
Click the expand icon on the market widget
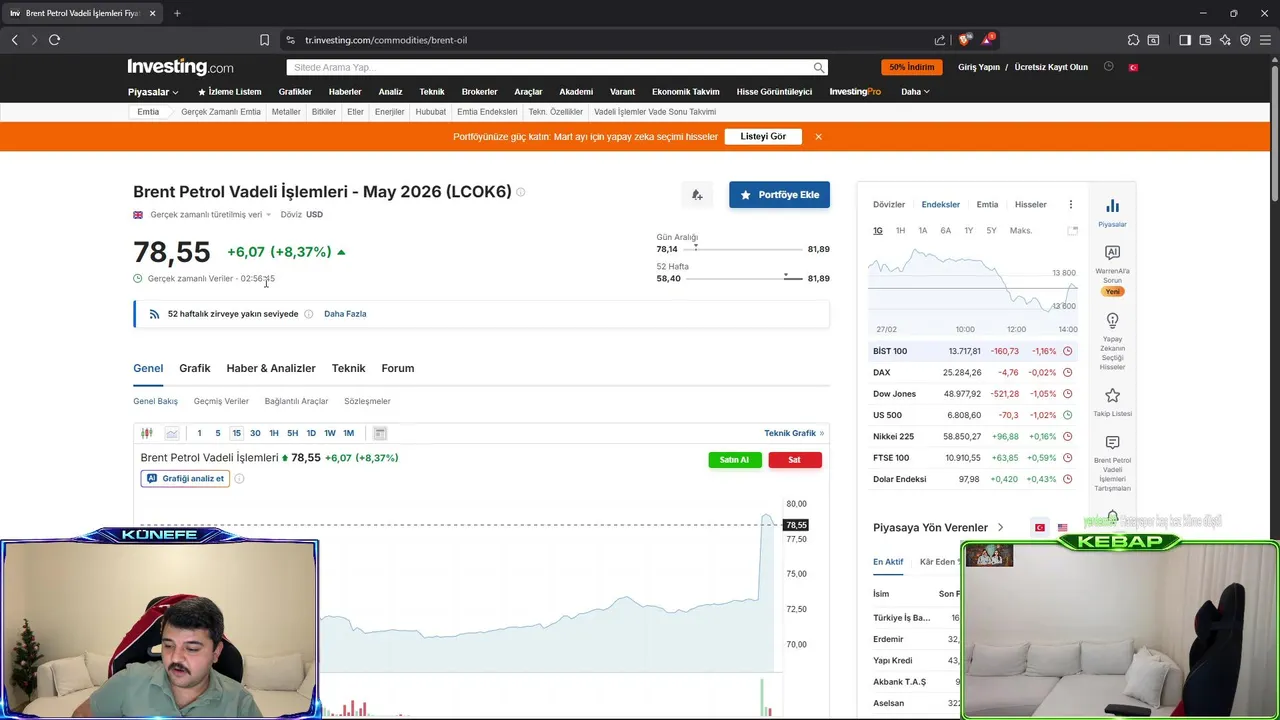point(1072,231)
